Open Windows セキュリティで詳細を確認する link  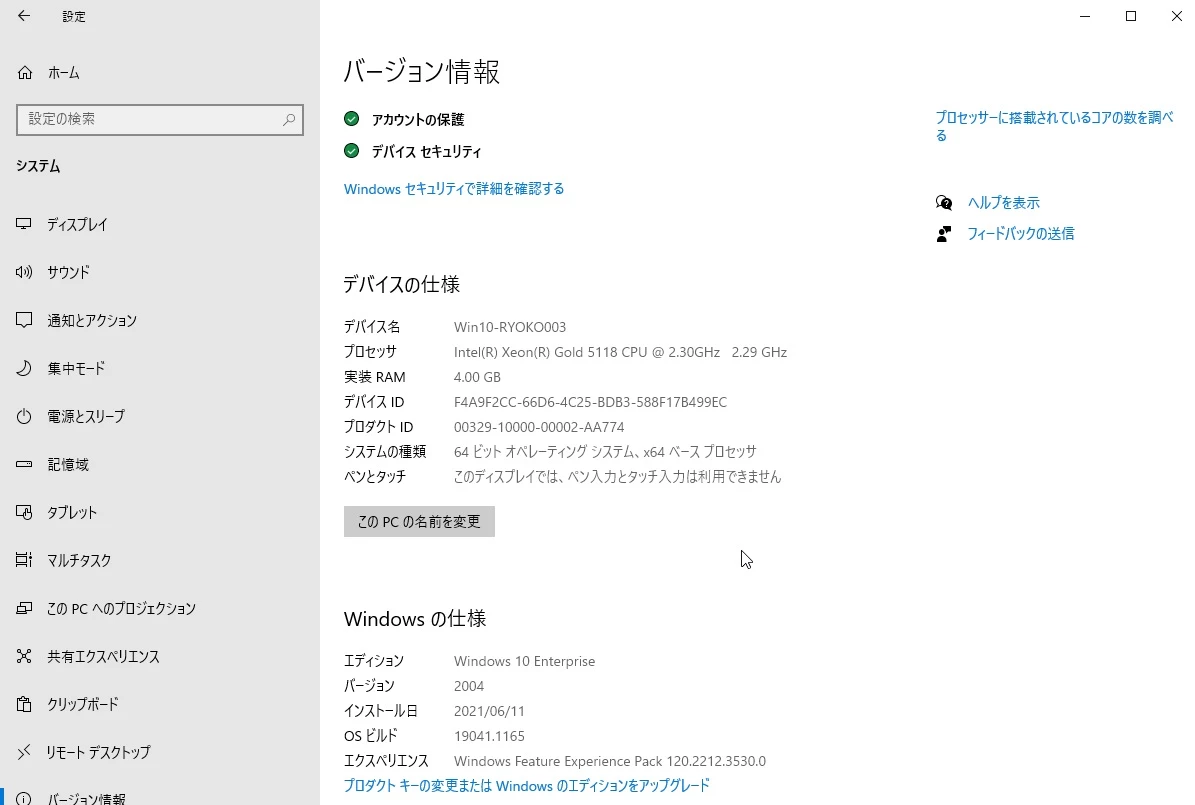point(454,189)
